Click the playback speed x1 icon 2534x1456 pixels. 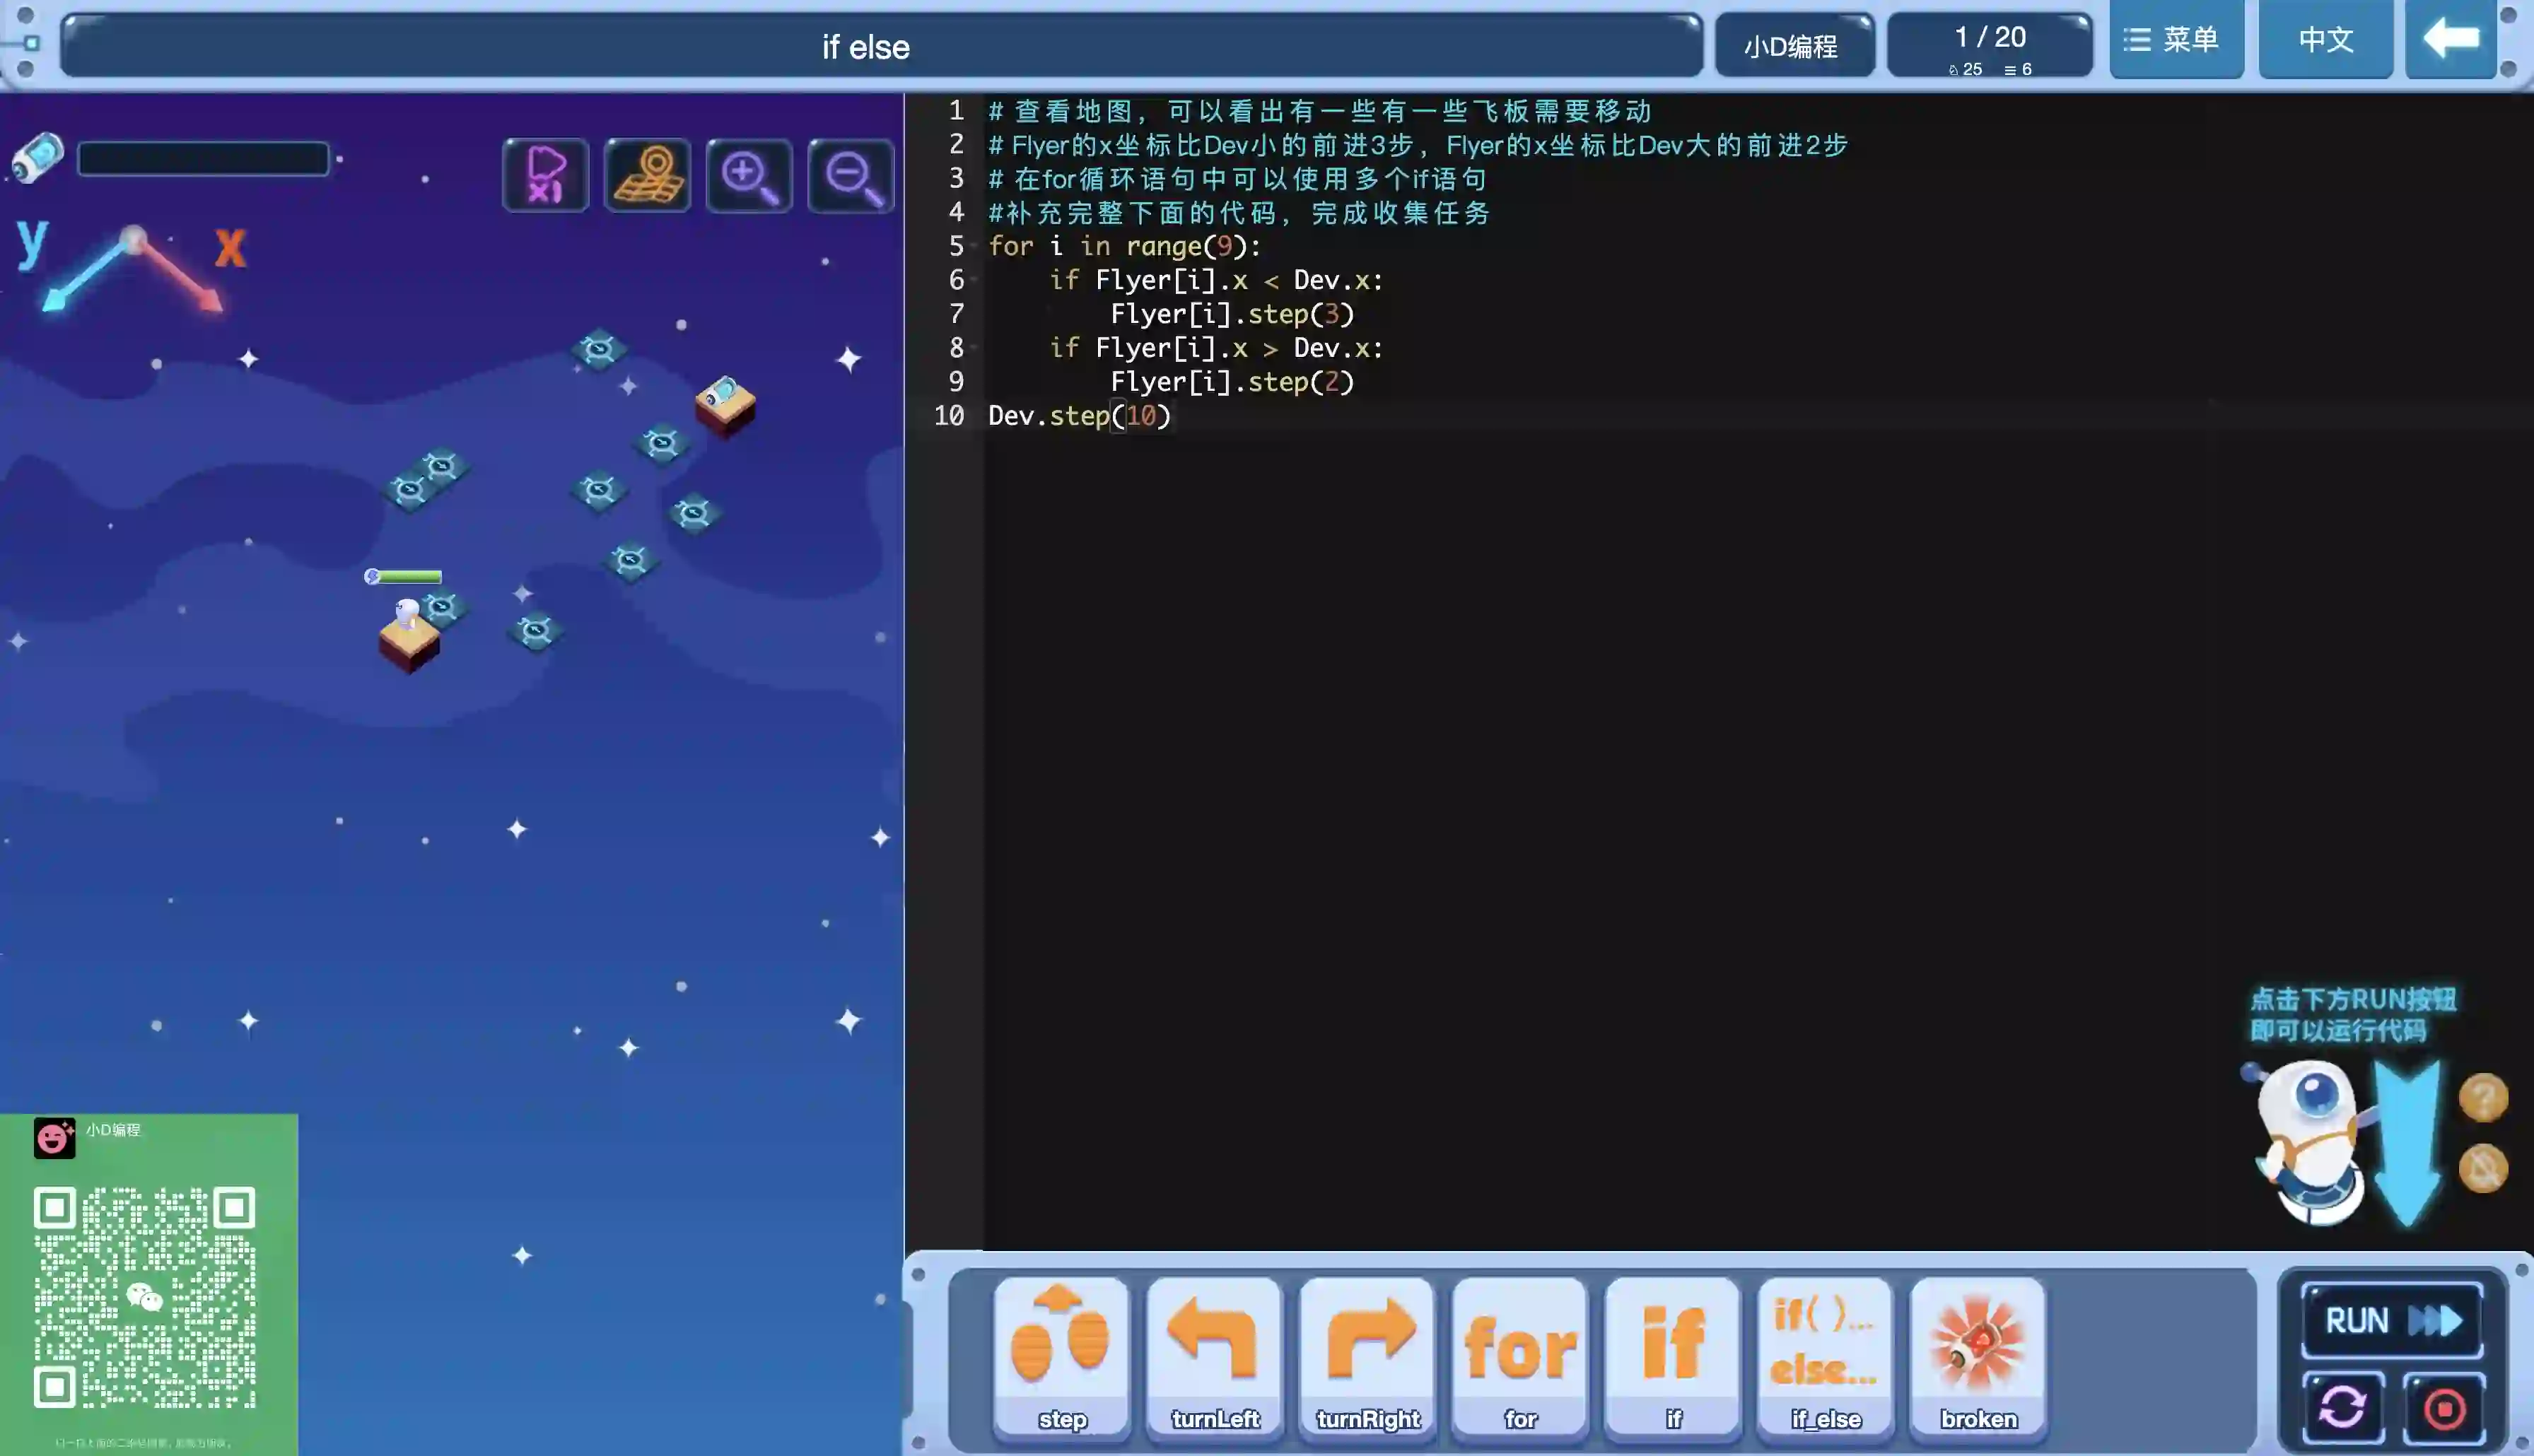tap(545, 176)
